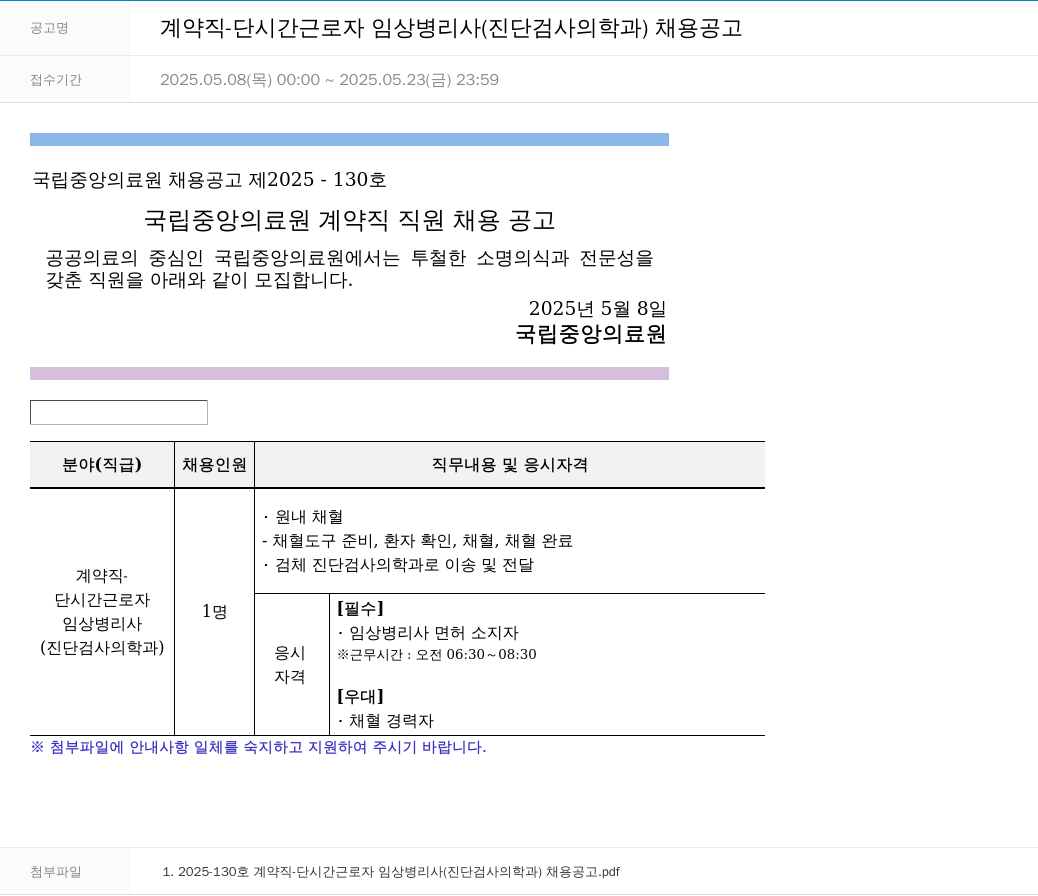Click the line 채혈도구 준비, 환자 확인
The image size is (1038, 896).
coord(417,541)
